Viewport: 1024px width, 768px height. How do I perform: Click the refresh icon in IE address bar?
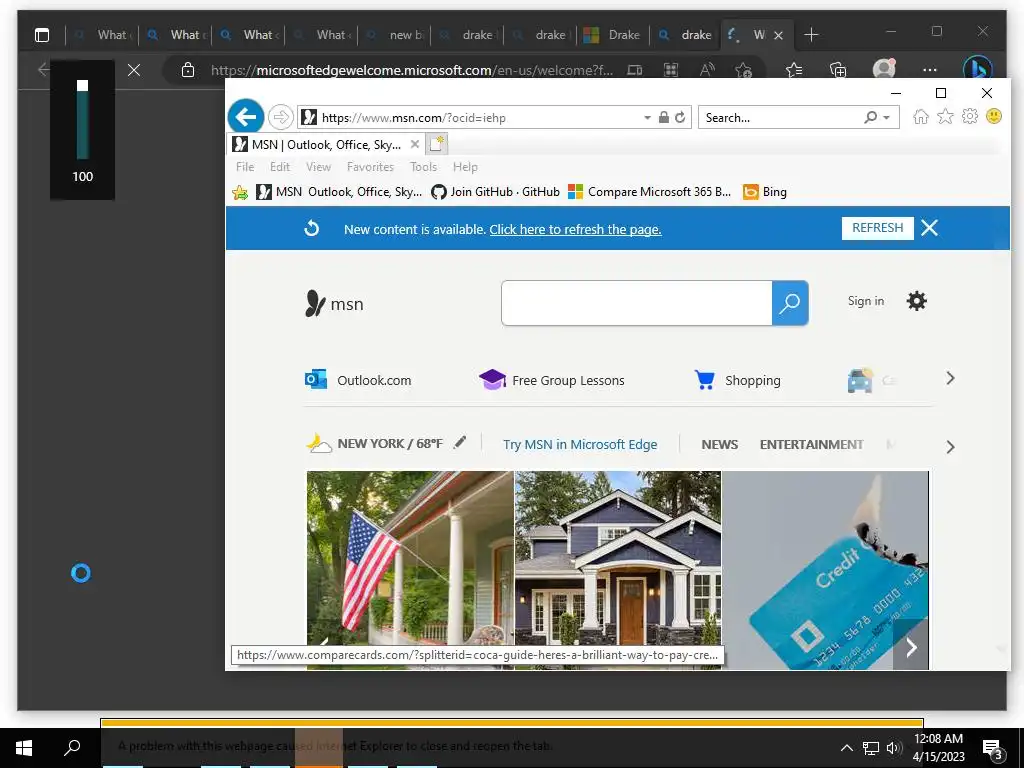click(680, 118)
